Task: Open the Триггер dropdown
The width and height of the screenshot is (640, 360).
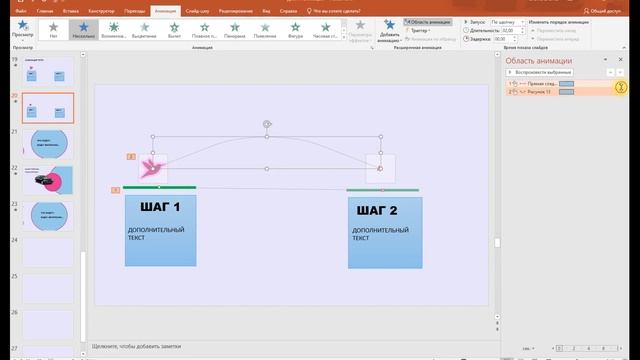Action: (x=418, y=31)
